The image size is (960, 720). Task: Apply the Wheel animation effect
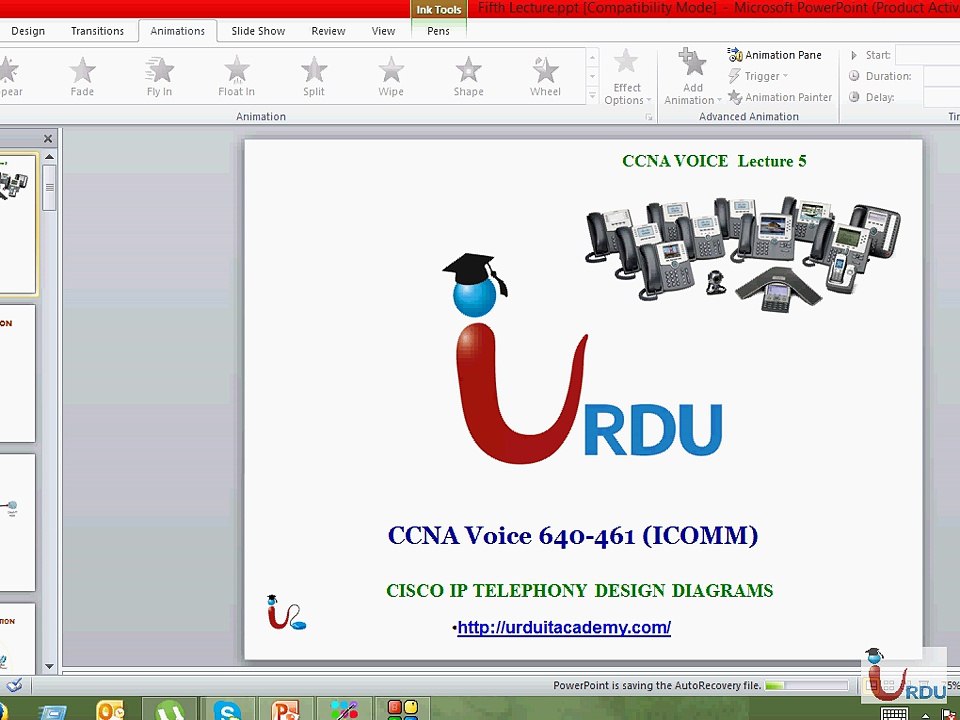click(x=545, y=77)
